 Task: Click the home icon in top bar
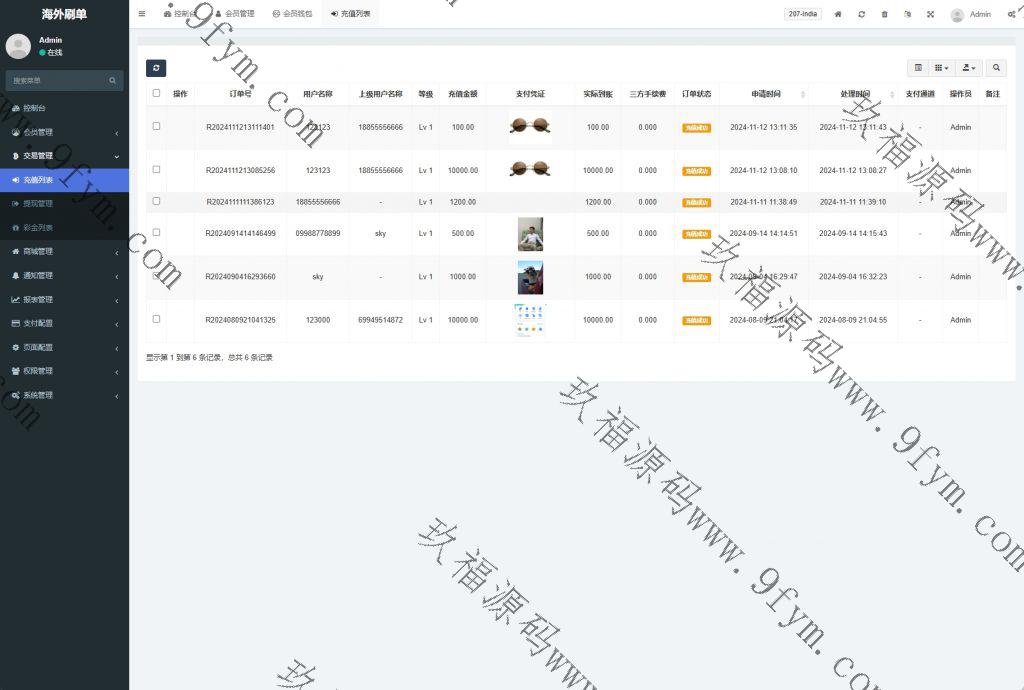[x=838, y=14]
